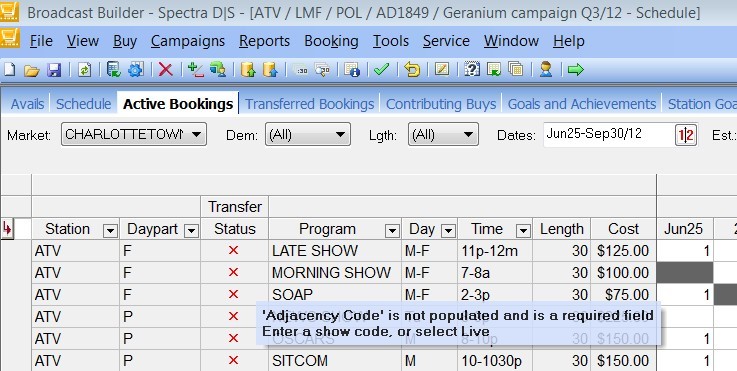Click the Dates field Jun25-Sep30/12
The image size is (737, 371).
point(609,135)
